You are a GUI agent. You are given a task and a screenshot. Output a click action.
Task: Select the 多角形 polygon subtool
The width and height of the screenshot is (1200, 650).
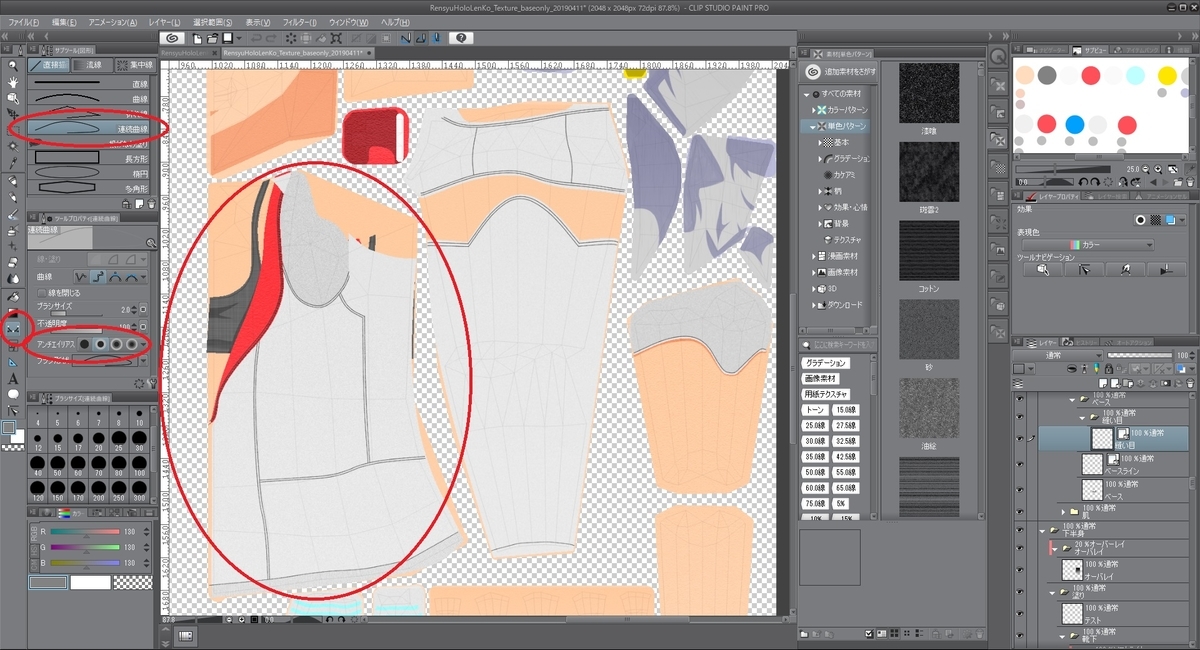click(x=90, y=187)
